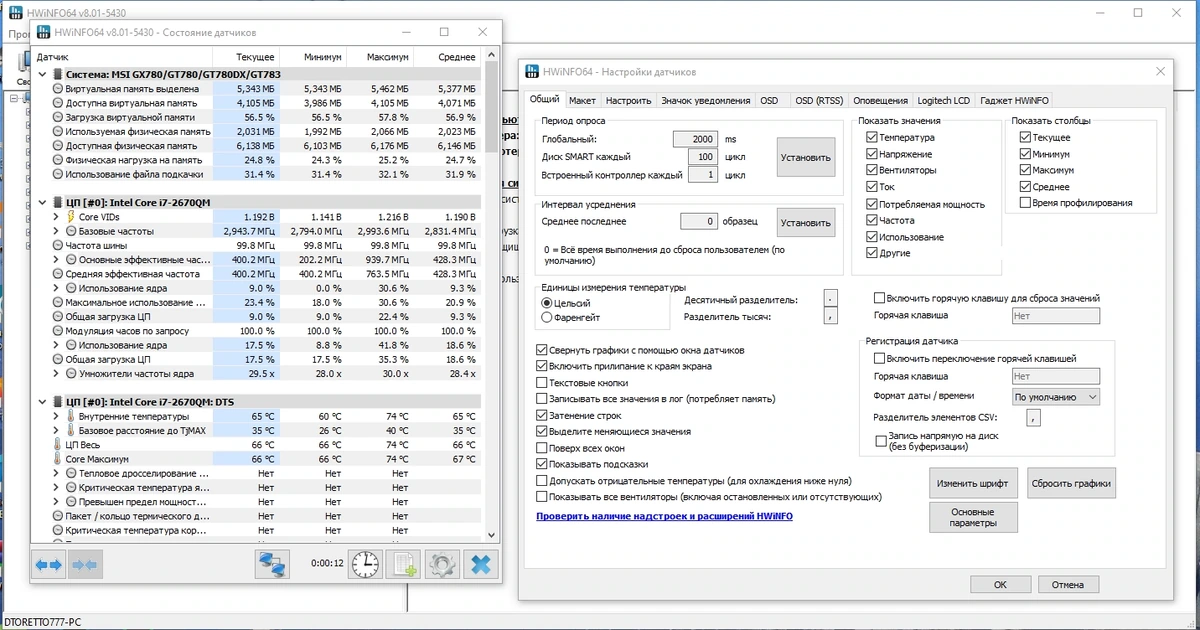Expand the Тепловое дросселирование row

pos(56,473)
